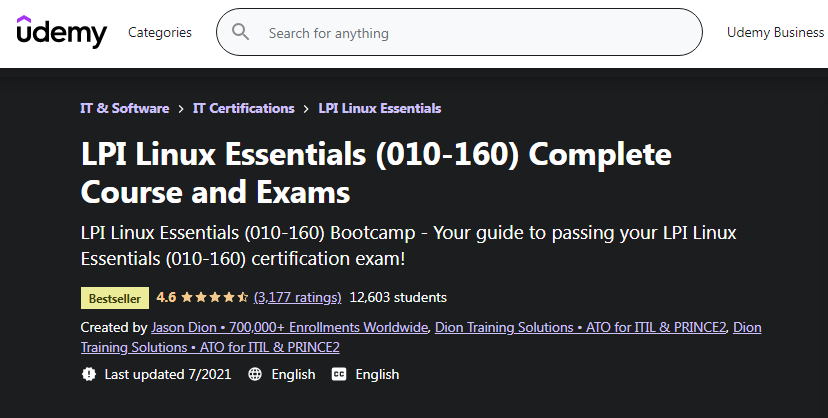Go to IT & Software breadcrumb
The image size is (828, 418).
click(x=125, y=108)
